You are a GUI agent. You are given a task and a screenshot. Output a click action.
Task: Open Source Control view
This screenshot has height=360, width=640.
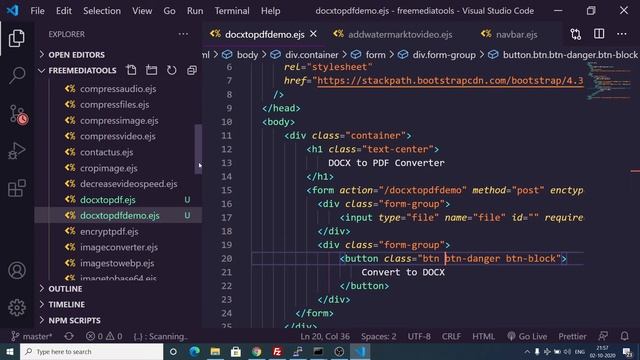tap(18, 114)
